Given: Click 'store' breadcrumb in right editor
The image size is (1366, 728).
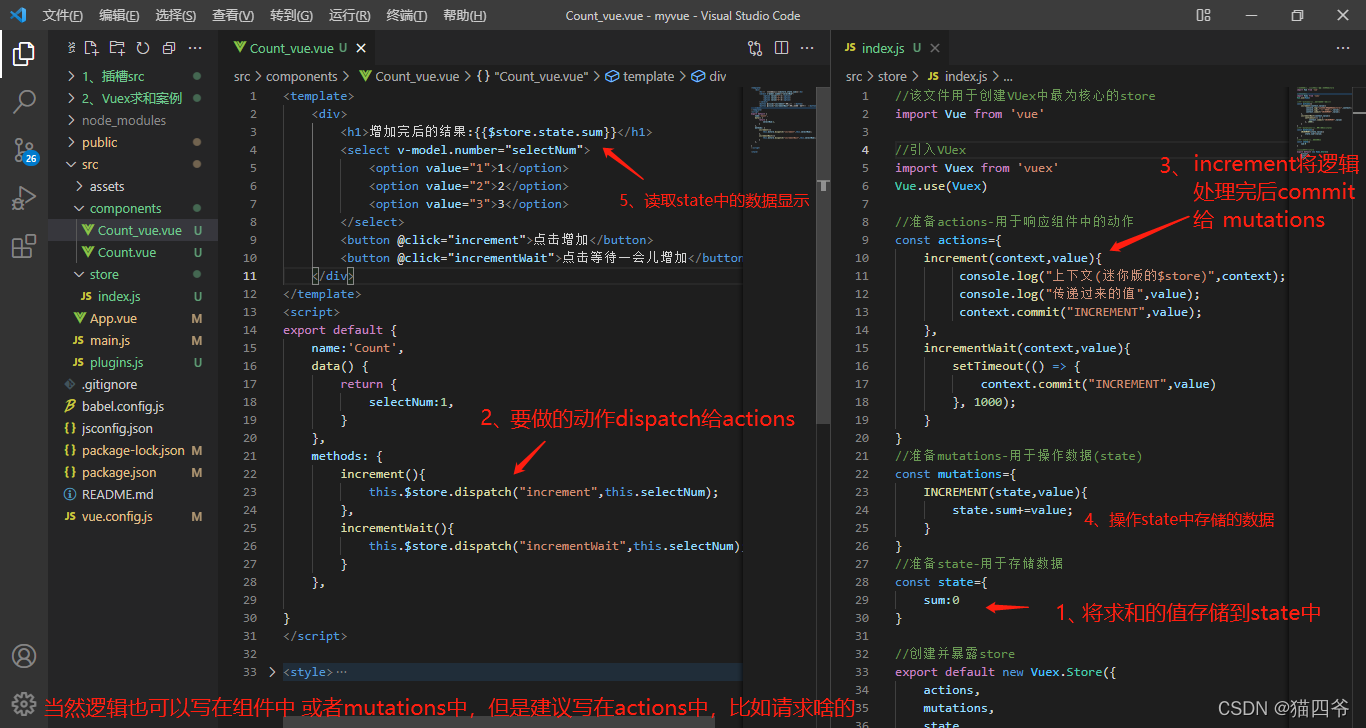Looking at the screenshot, I should point(893,76).
